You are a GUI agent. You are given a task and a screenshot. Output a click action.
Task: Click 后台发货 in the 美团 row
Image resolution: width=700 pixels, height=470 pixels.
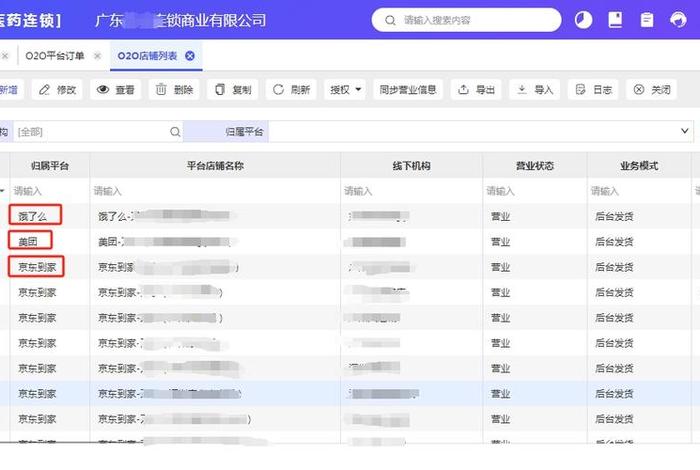point(614,242)
